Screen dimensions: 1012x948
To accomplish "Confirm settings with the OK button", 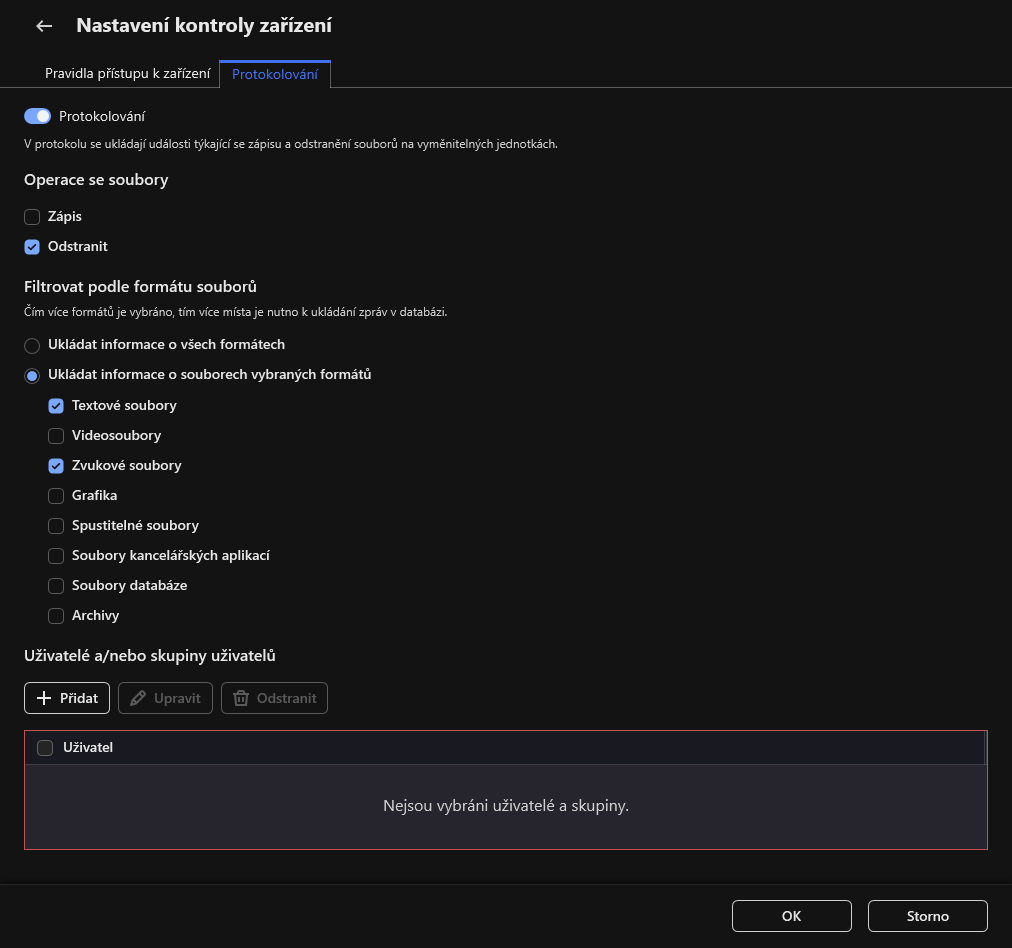I will tap(791, 915).
